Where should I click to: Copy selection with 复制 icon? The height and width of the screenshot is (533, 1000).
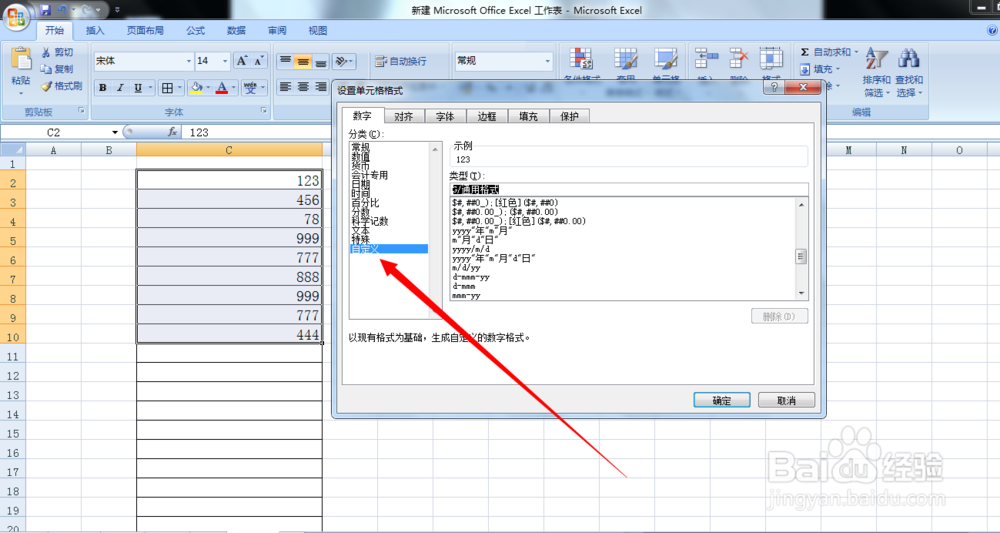click(46, 69)
